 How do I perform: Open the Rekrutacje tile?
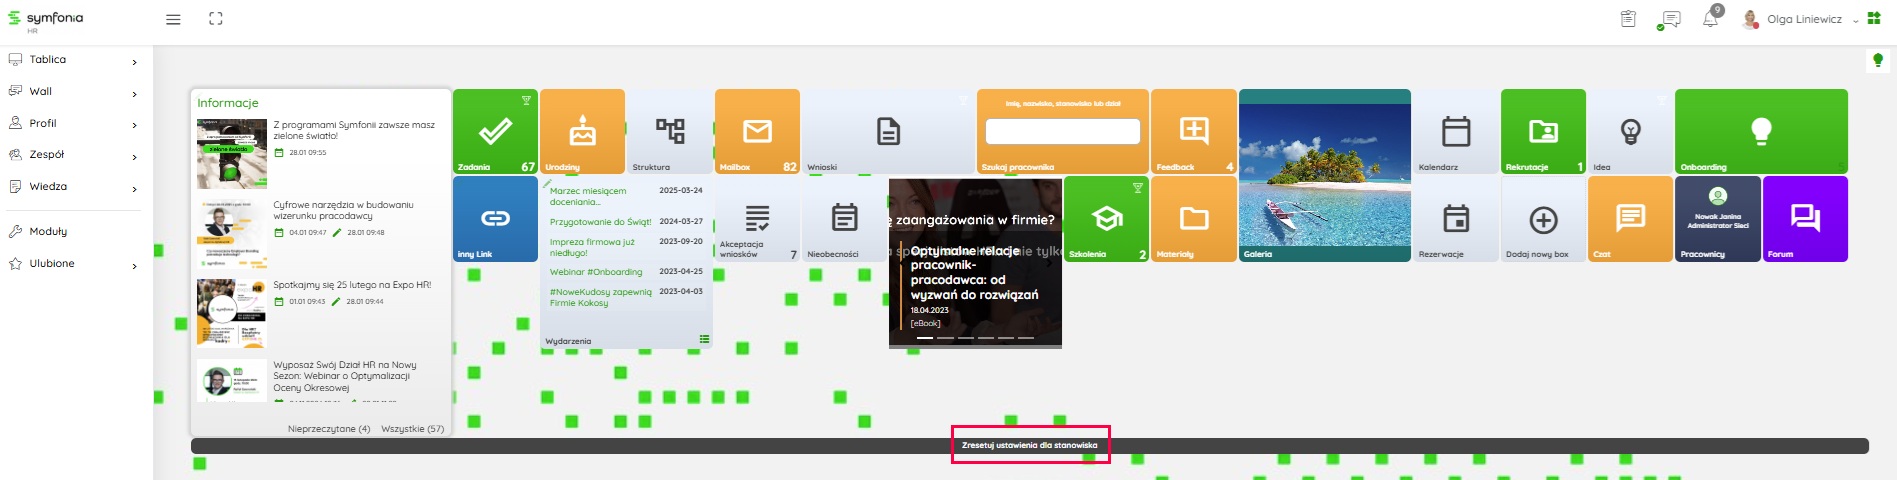point(1543,131)
